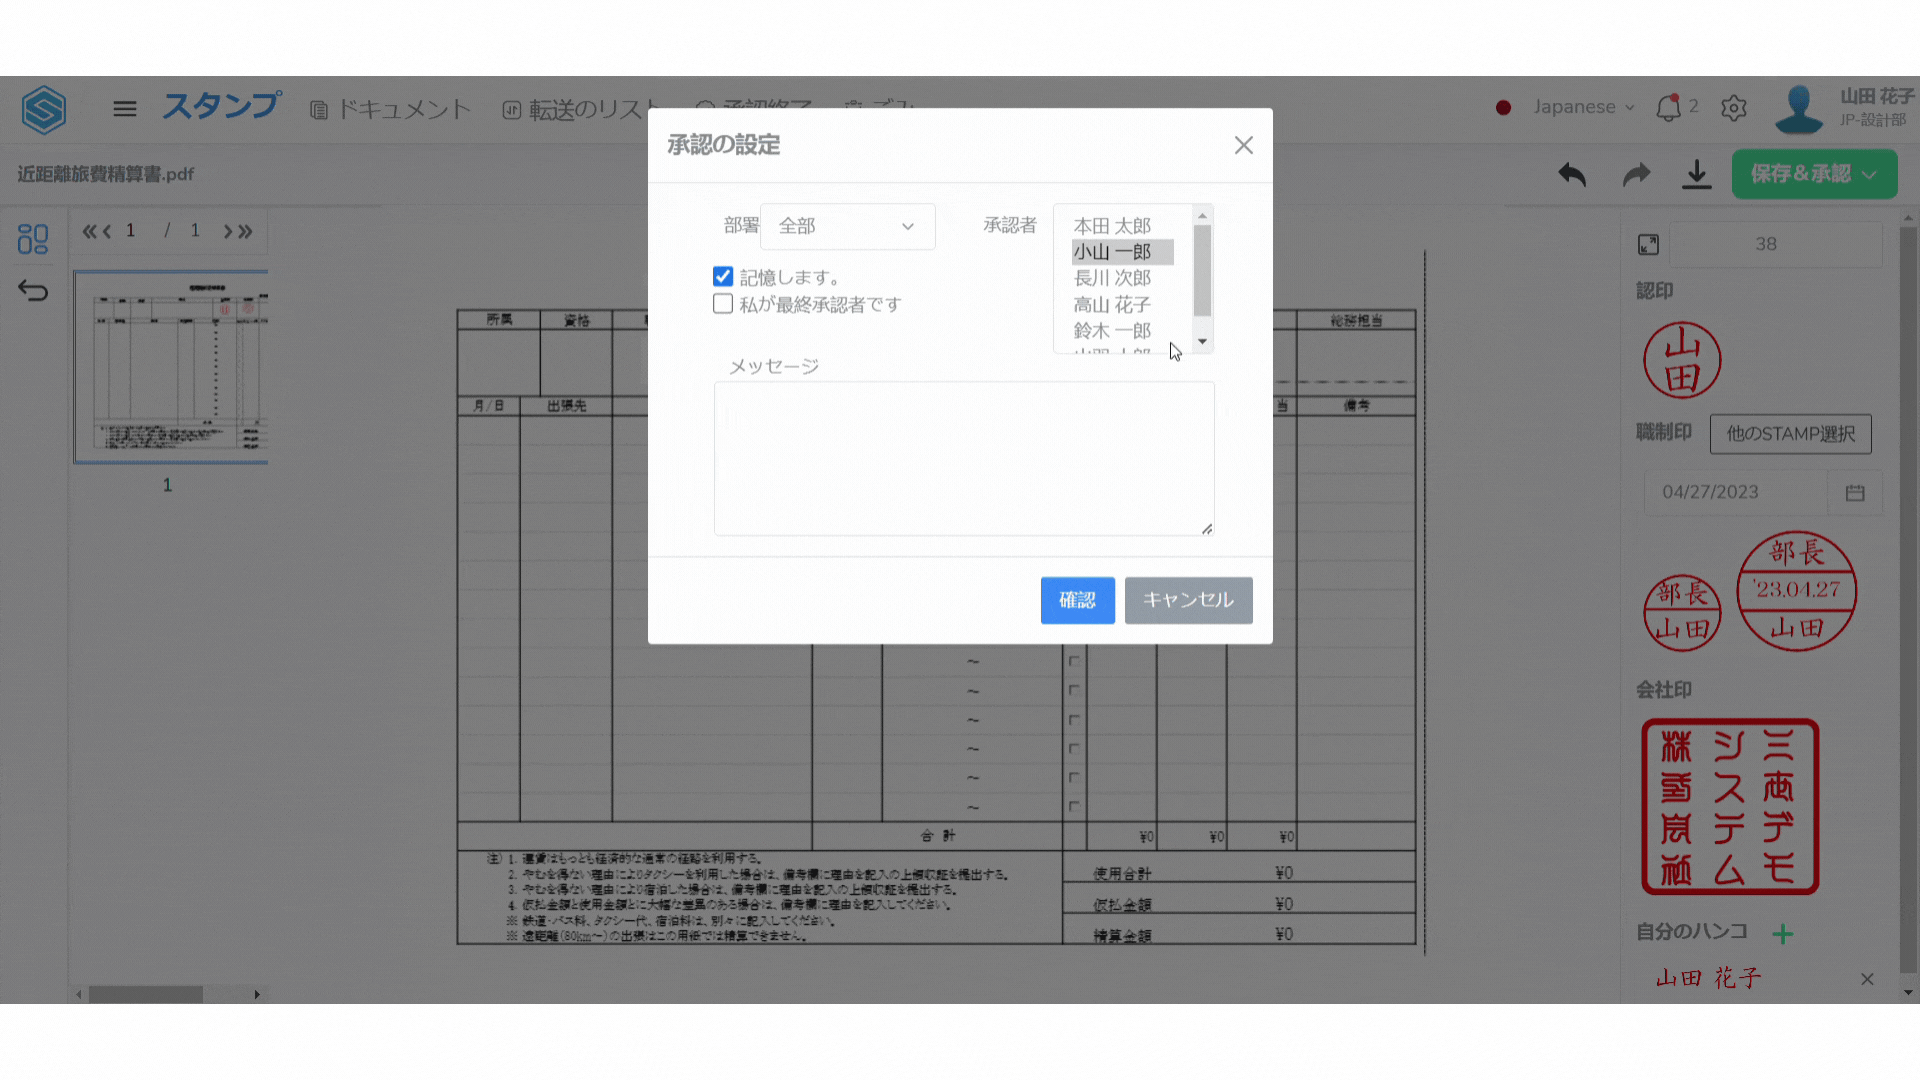Viewport: 1920px width, 1080px height.
Task: Uncheck the 記憶します checkbox
Action: (723, 277)
